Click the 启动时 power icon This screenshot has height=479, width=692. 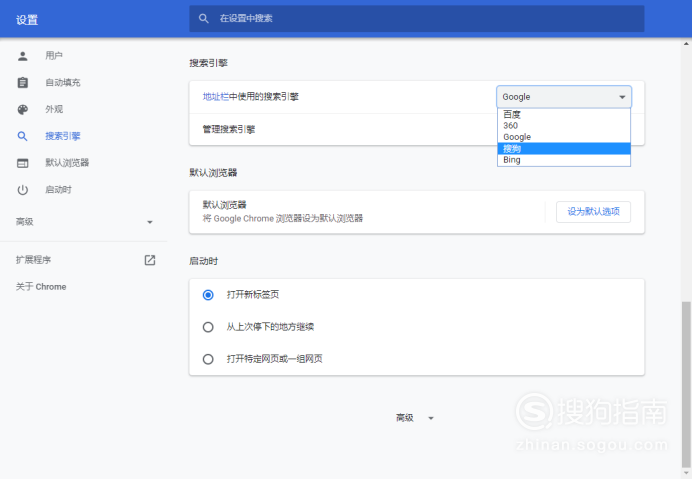point(23,190)
